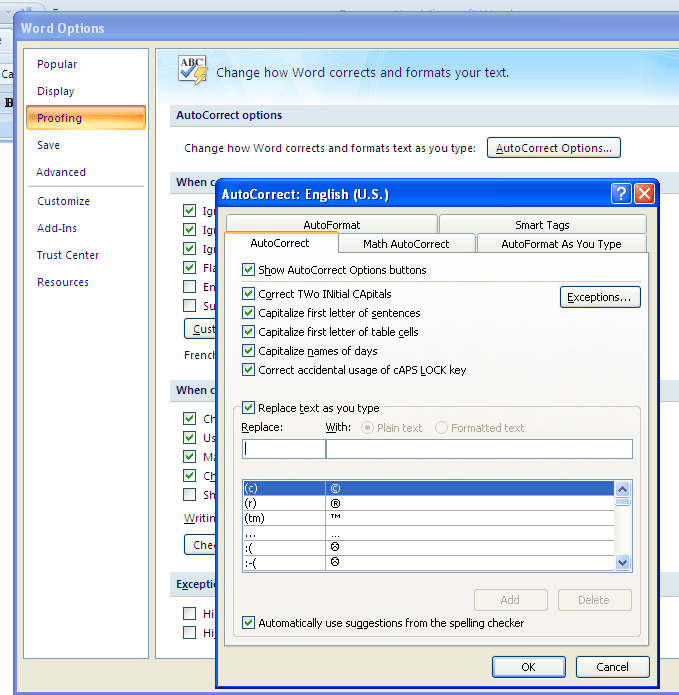
Task: Toggle the Sh checkbox in Word Options
Action: [189, 494]
